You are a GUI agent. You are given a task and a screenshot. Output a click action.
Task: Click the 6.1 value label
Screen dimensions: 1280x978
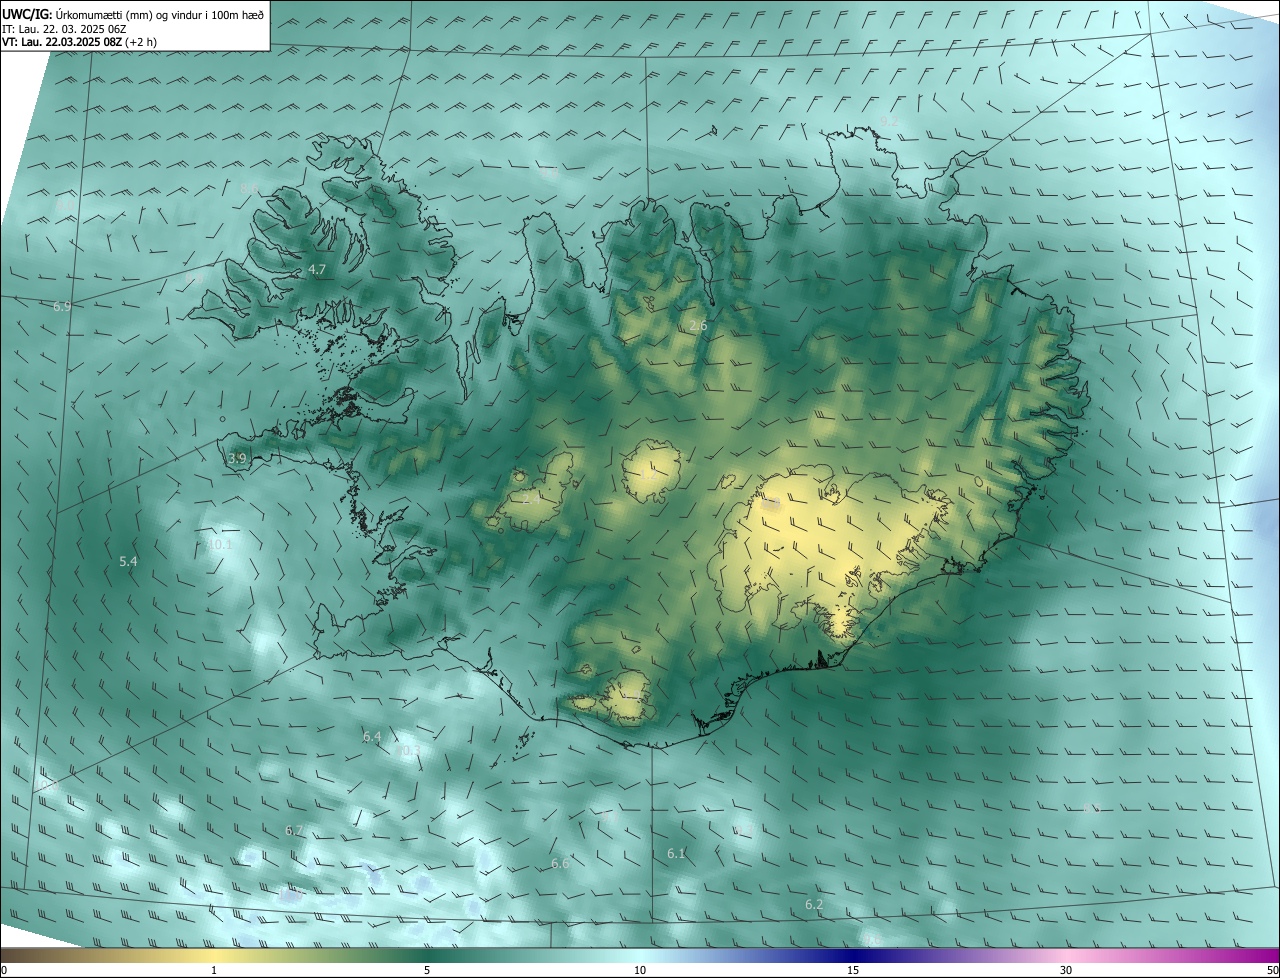coord(676,853)
